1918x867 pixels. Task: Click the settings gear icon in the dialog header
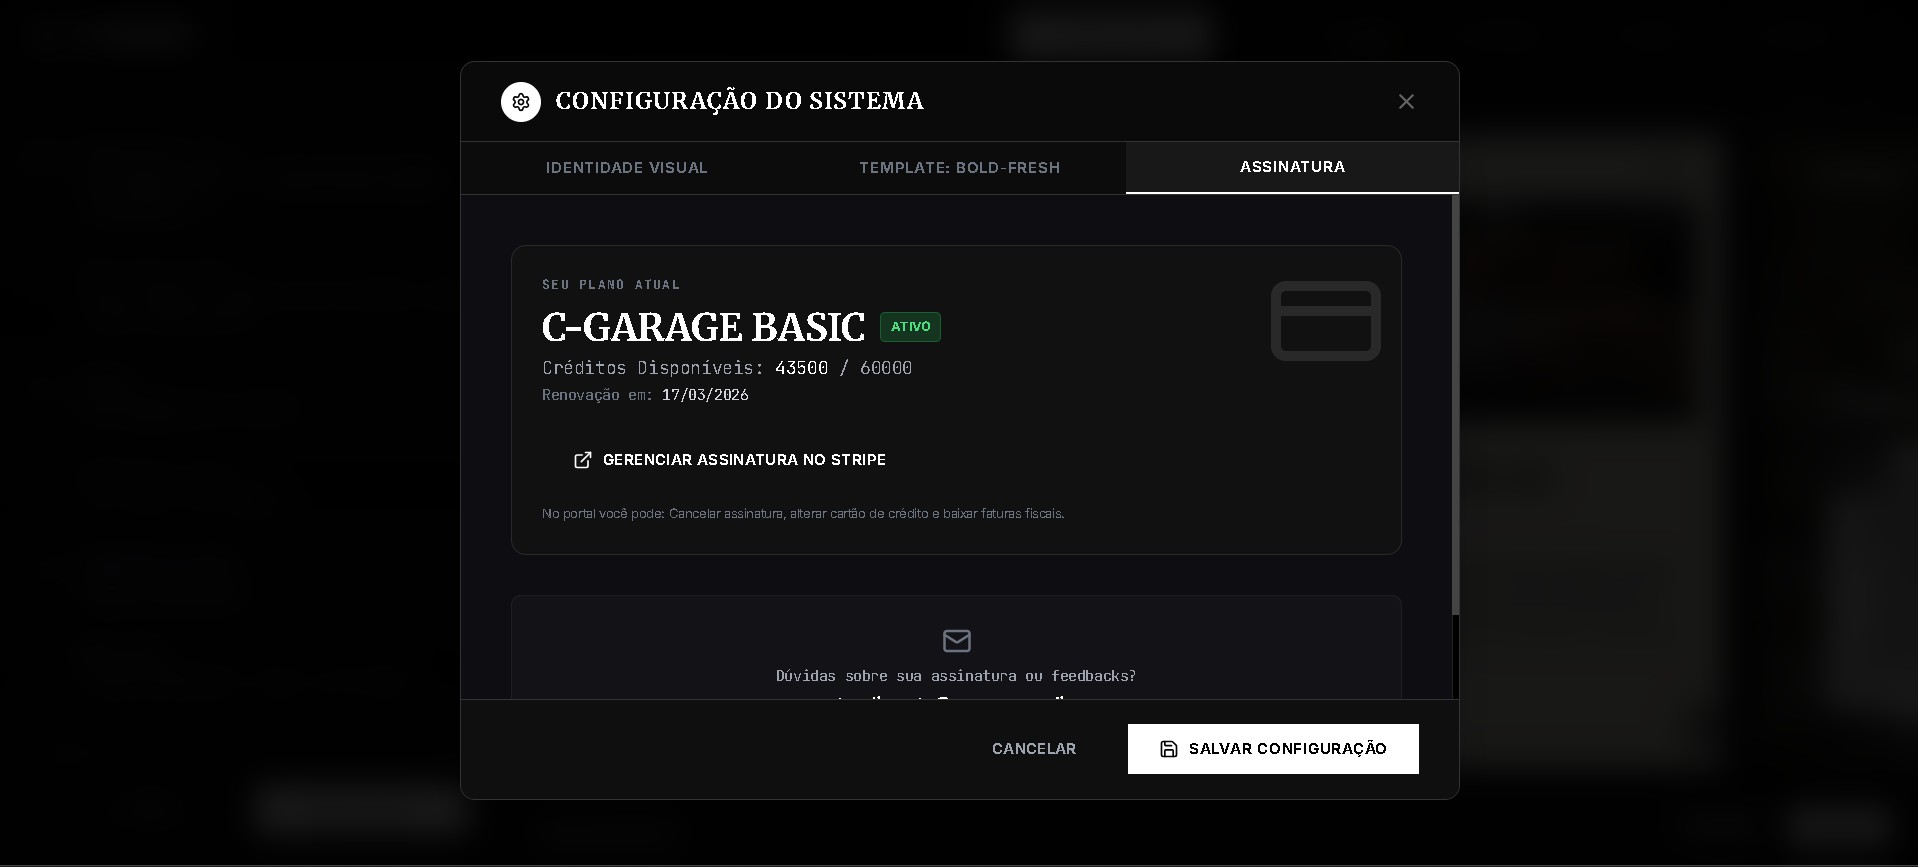click(x=521, y=102)
